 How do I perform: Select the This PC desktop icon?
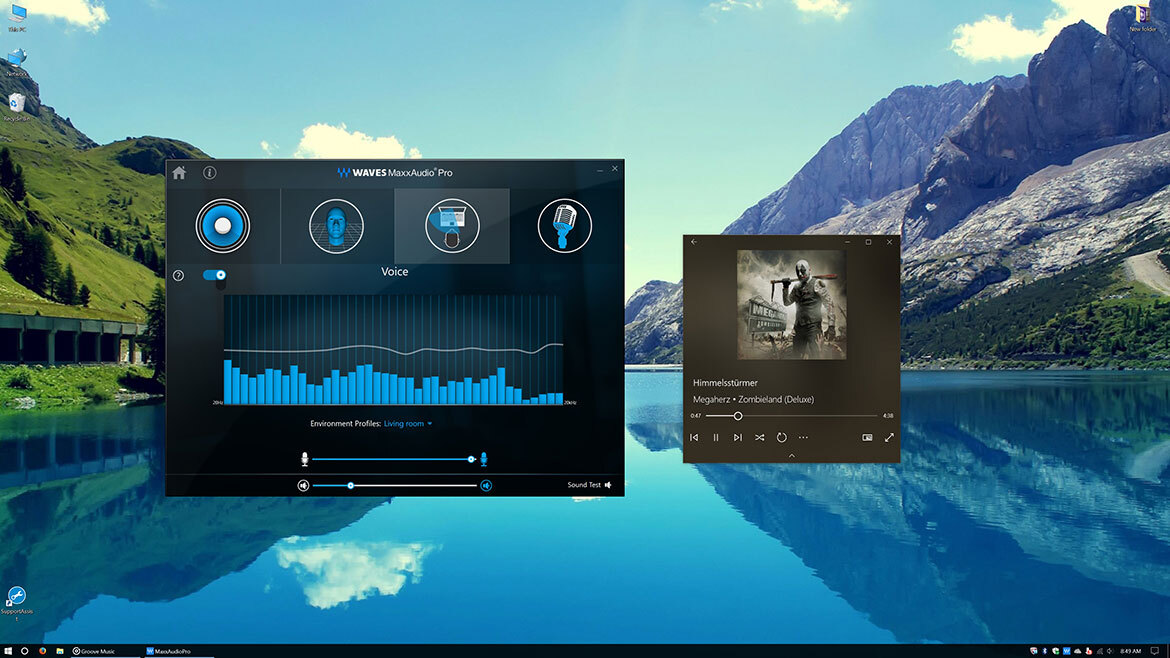tap(16, 18)
